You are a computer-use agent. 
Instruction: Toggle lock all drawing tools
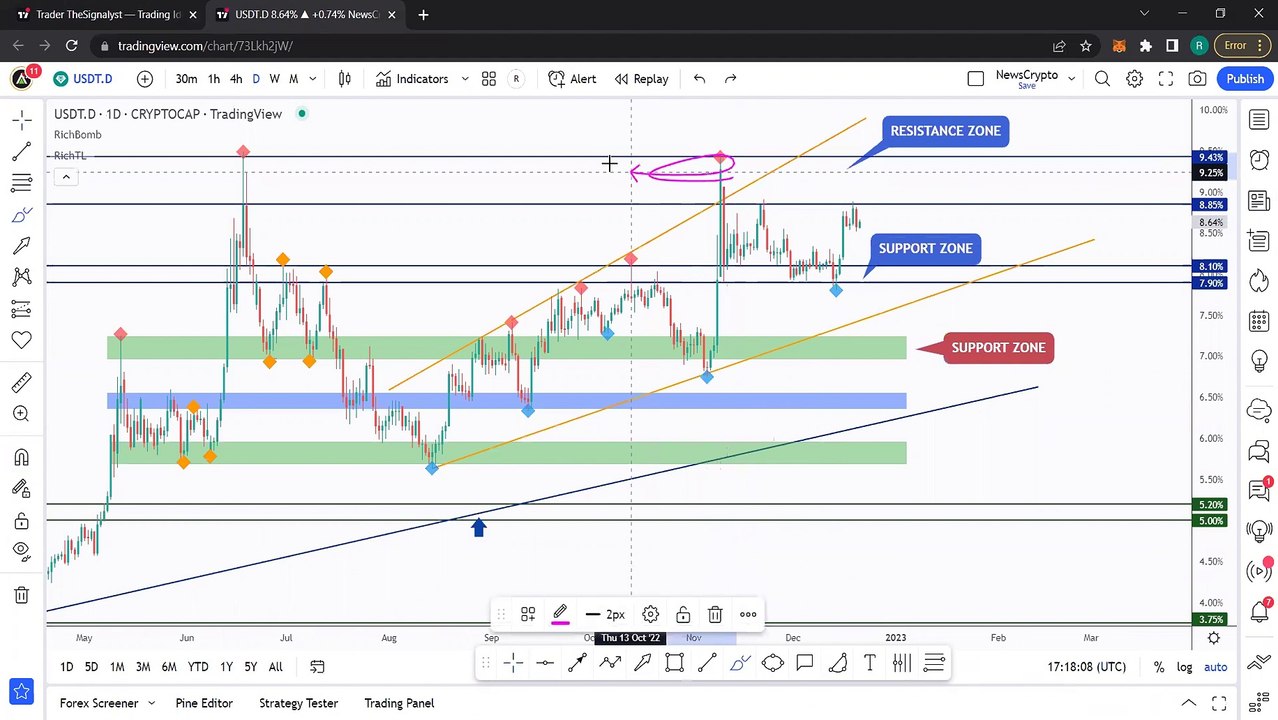21,521
